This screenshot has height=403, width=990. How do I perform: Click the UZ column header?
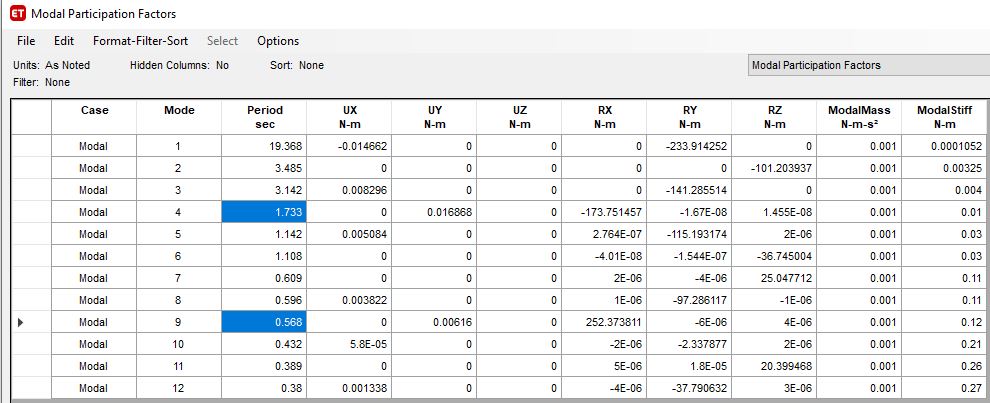click(519, 117)
